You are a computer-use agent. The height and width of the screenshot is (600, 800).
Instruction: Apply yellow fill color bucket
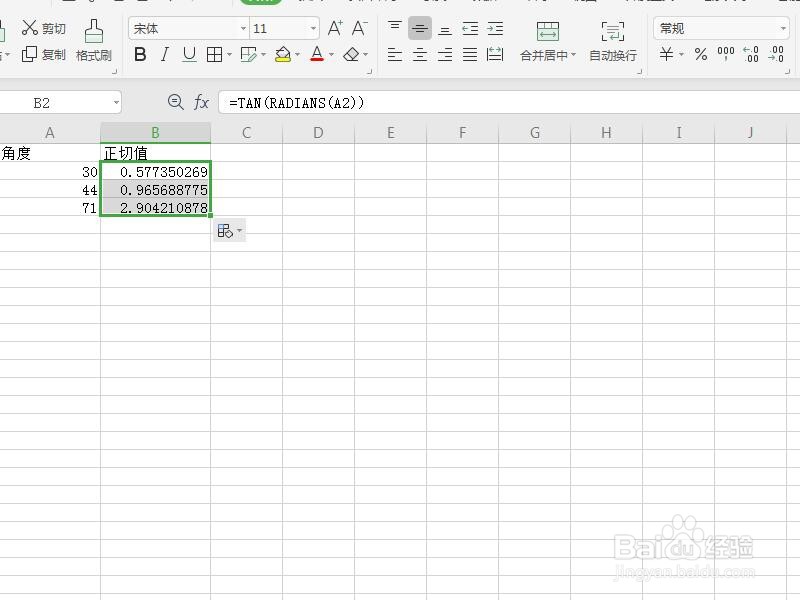tap(283, 54)
